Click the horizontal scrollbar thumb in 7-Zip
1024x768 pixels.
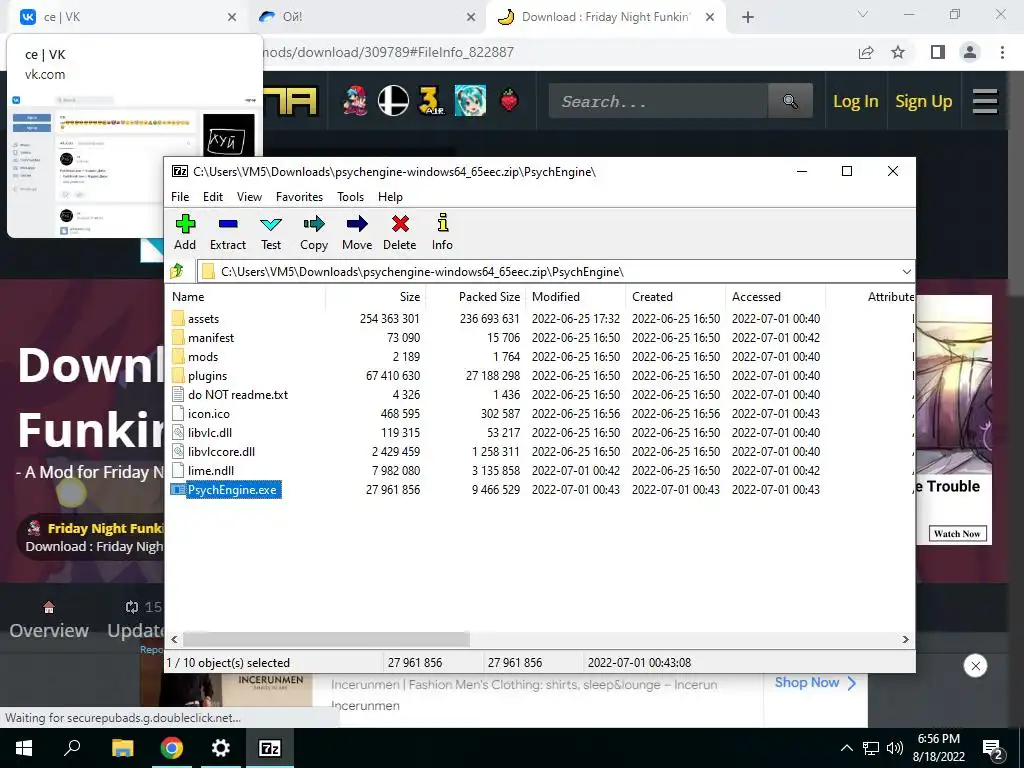pos(326,639)
